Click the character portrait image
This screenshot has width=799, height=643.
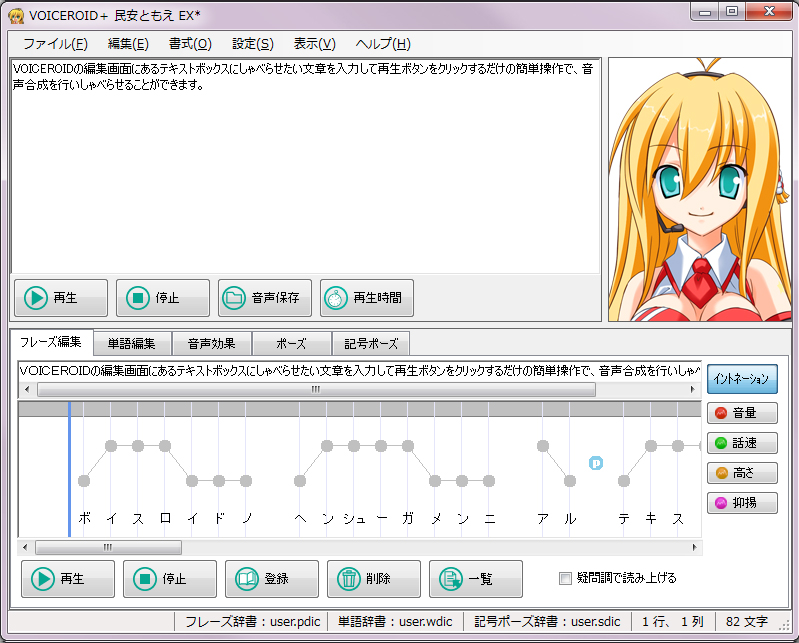[700, 190]
